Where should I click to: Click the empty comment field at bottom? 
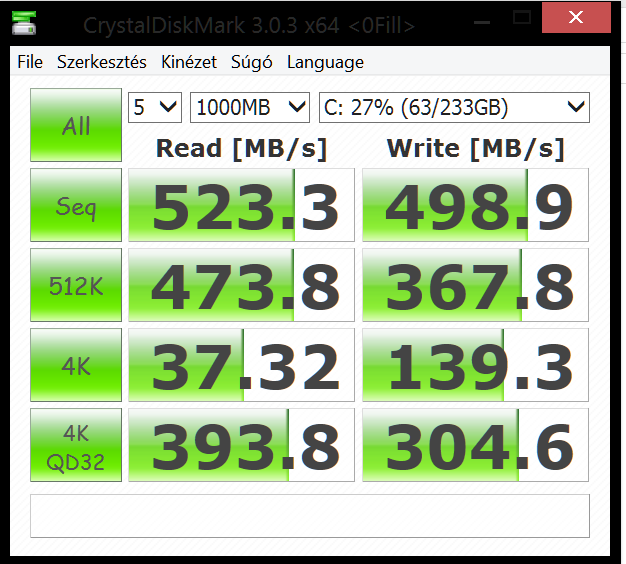pos(310,516)
